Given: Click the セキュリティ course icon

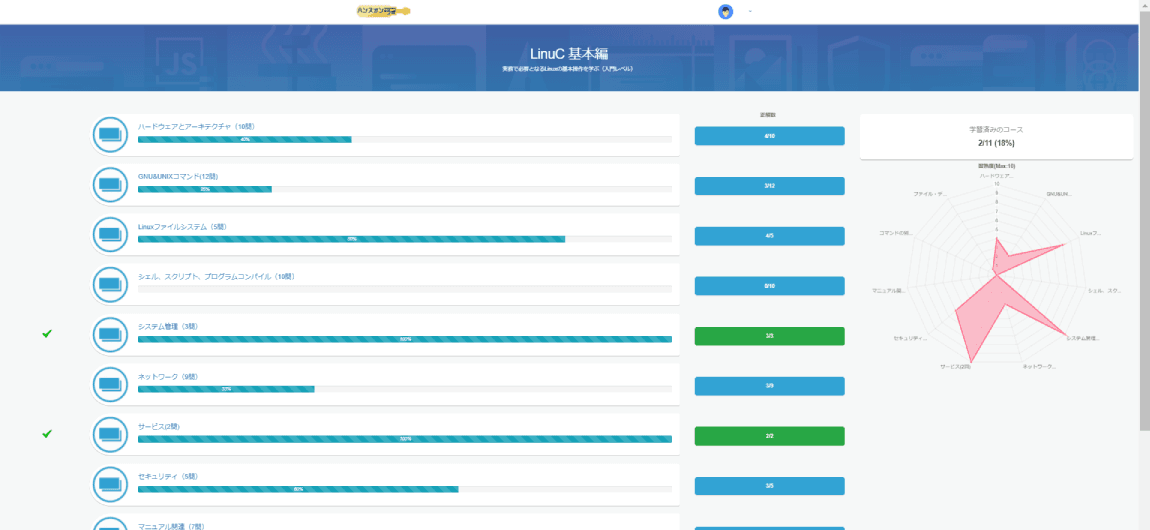Looking at the screenshot, I should coord(110,484).
